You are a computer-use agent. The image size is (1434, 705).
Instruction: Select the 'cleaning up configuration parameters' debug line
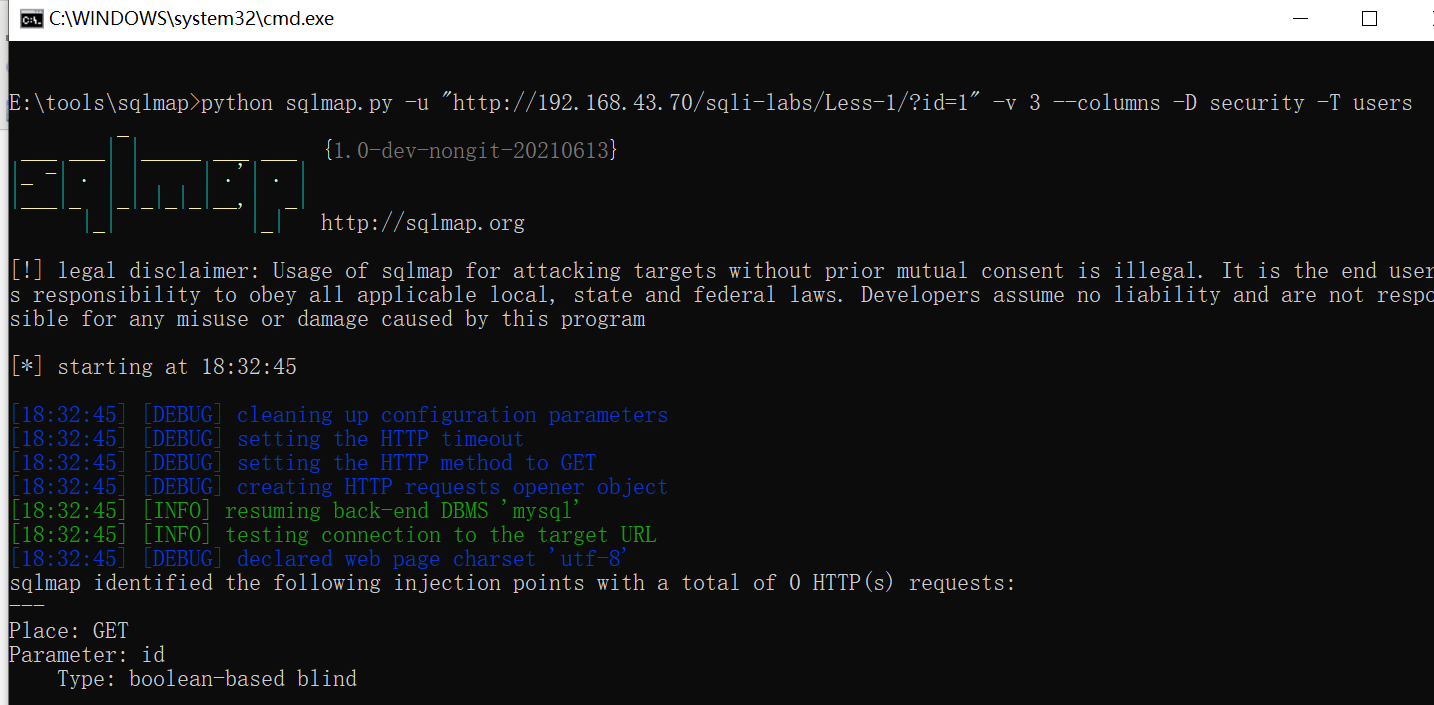tap(451, 415)
